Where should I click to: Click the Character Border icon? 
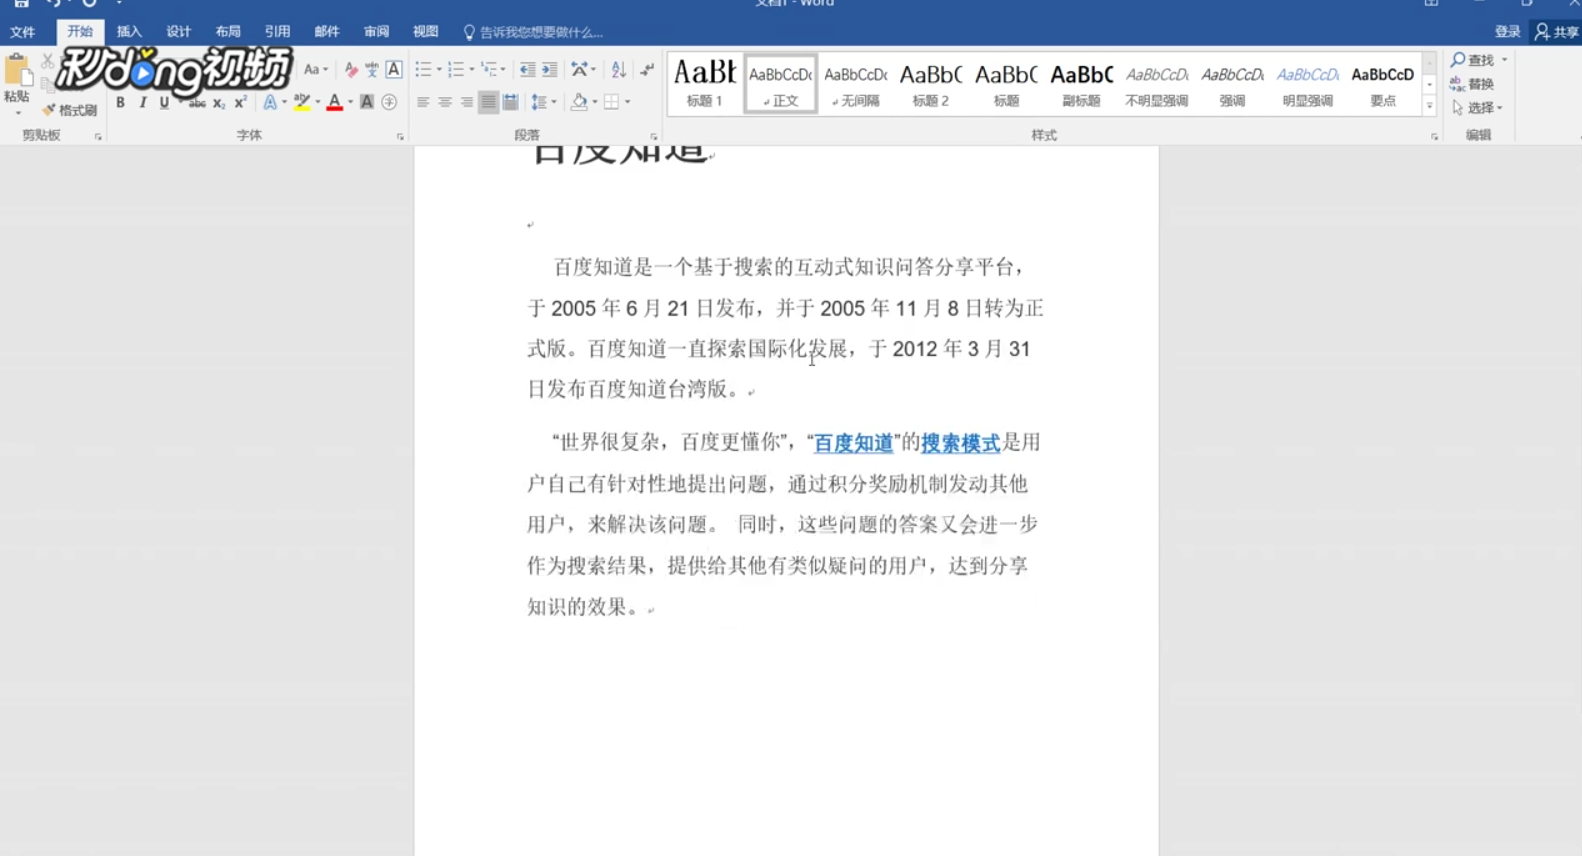(394, 70)
